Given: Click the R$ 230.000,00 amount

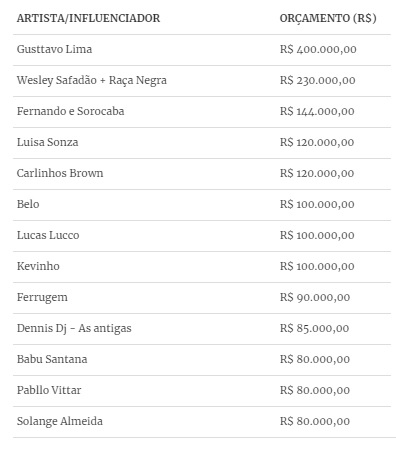Looking at the screenshot, I should point(318,80).
